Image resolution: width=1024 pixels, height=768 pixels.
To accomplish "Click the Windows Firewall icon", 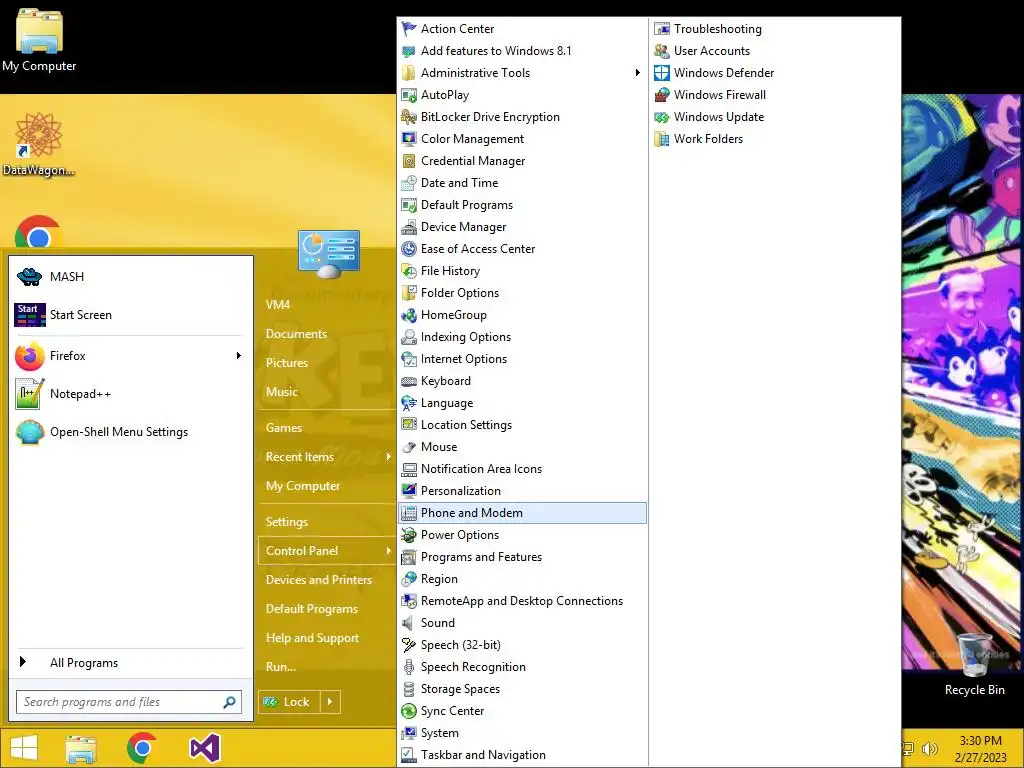I will pos(662,95).
